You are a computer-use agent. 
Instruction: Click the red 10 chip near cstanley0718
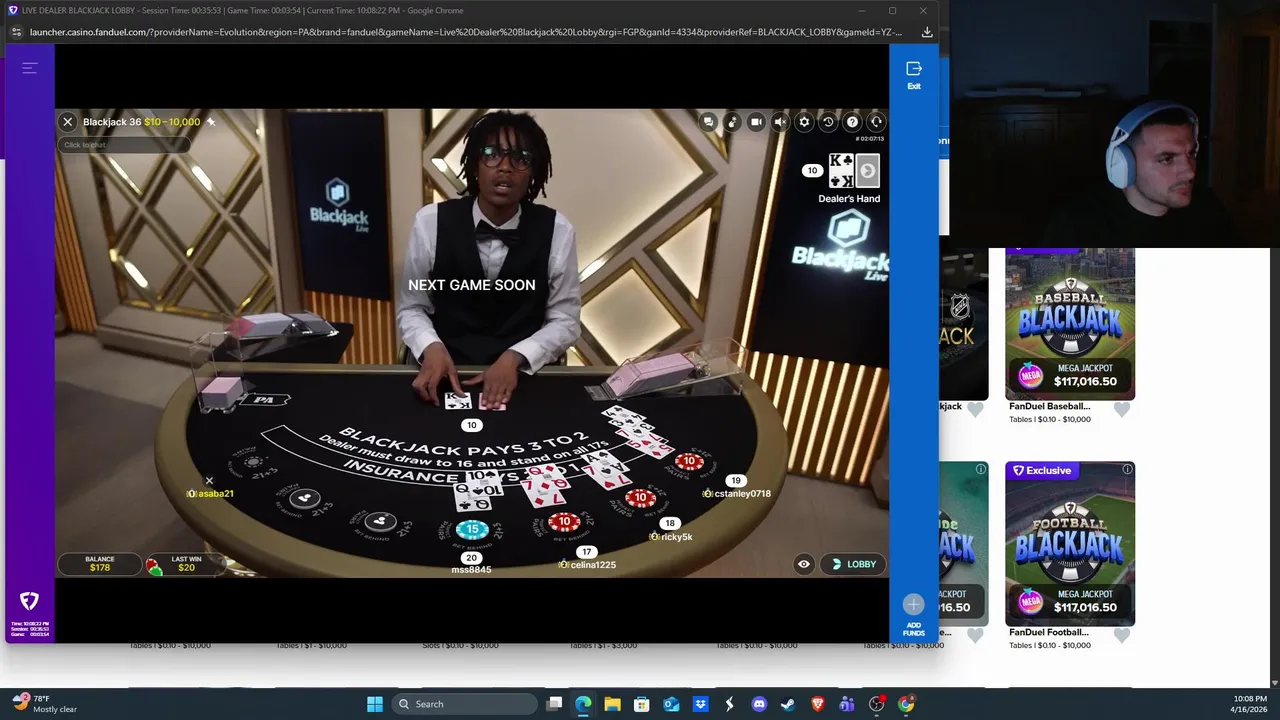(689, 461)
